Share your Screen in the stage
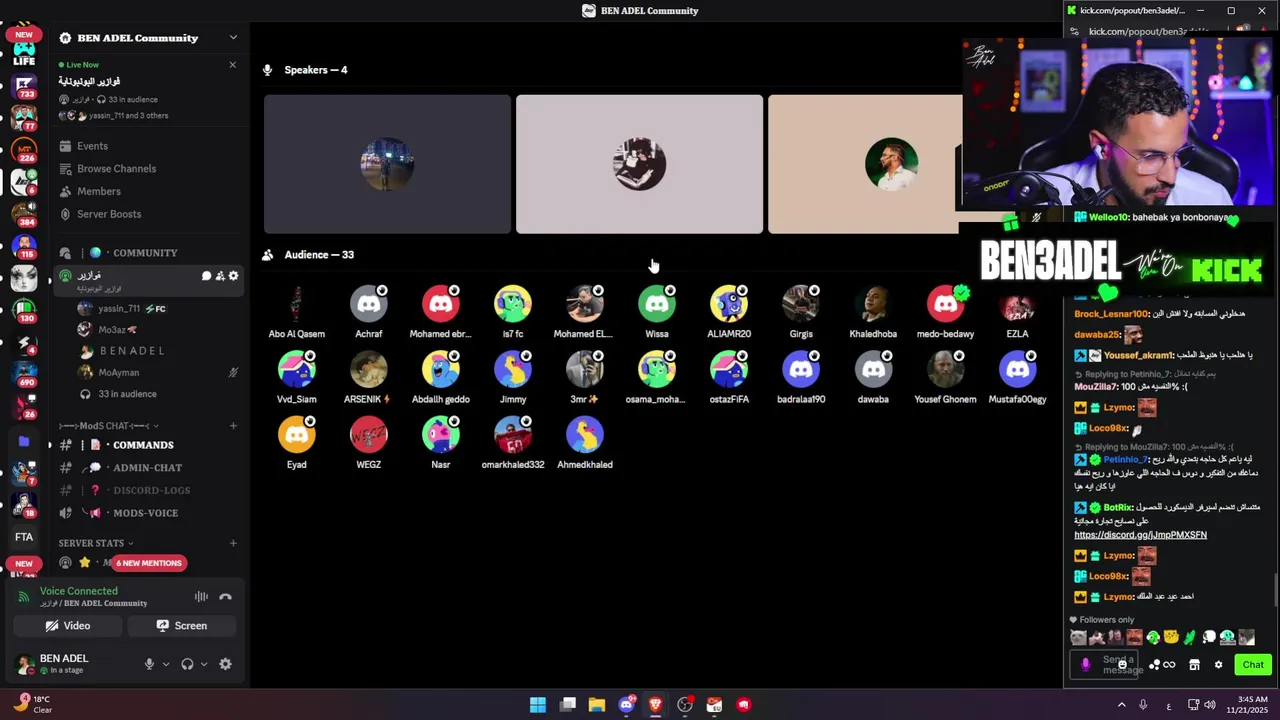1280x720 pixels. 182,626
